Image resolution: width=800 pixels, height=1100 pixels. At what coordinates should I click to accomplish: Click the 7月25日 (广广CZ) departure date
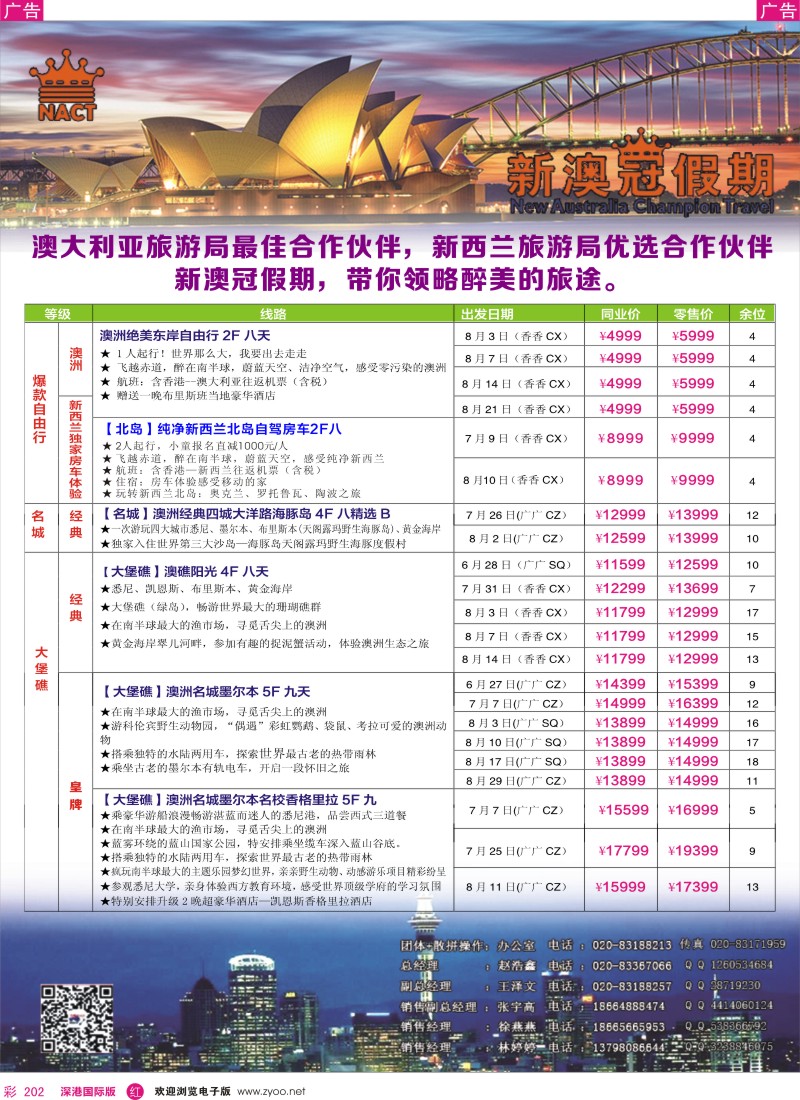516,851
